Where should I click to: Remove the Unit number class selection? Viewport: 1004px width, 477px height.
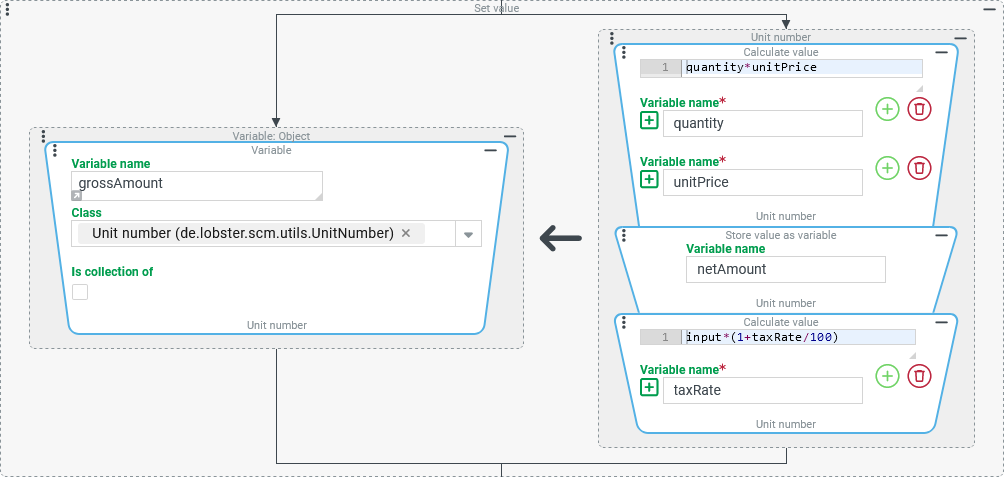(406, 233)
